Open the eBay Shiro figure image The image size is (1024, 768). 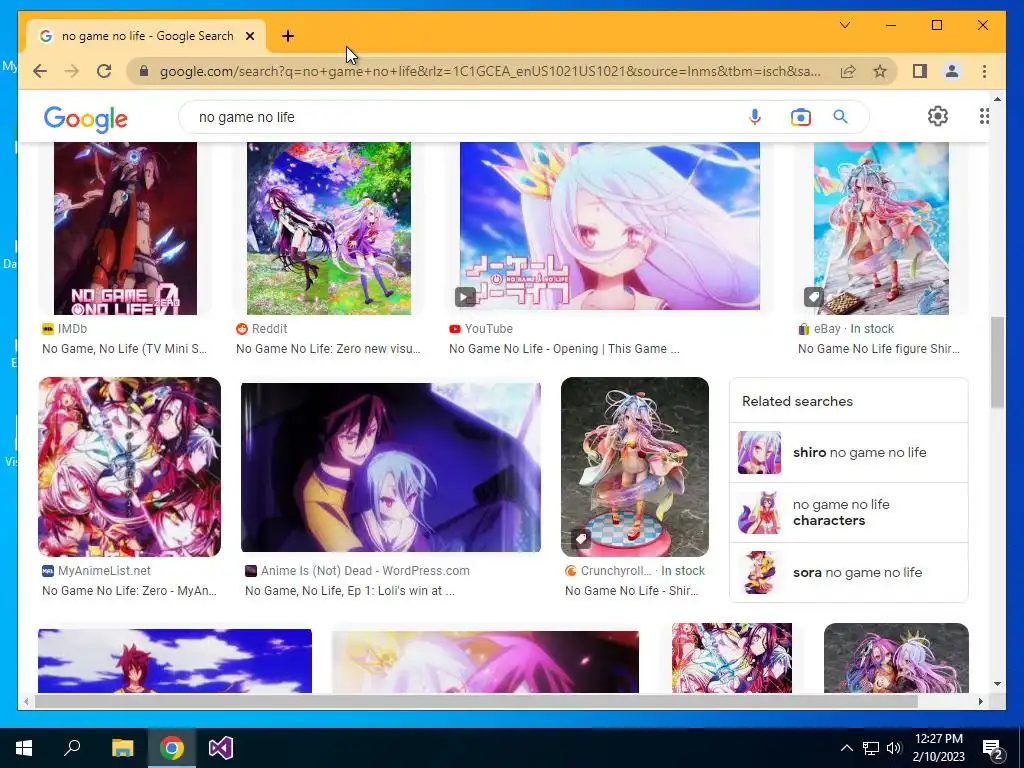(x=881, y=229)
